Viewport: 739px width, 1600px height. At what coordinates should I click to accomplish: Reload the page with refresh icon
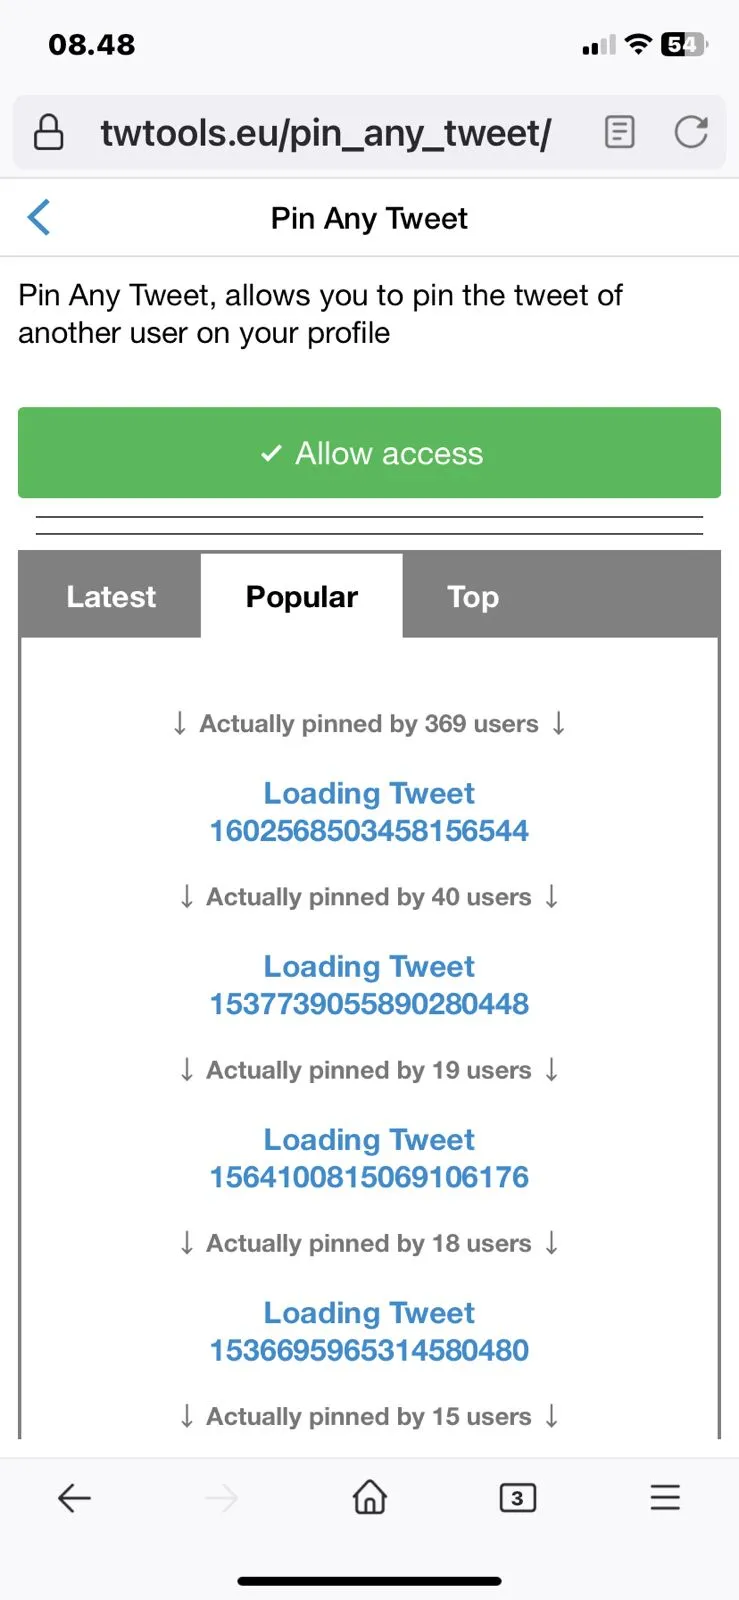[x=691, y=132]
